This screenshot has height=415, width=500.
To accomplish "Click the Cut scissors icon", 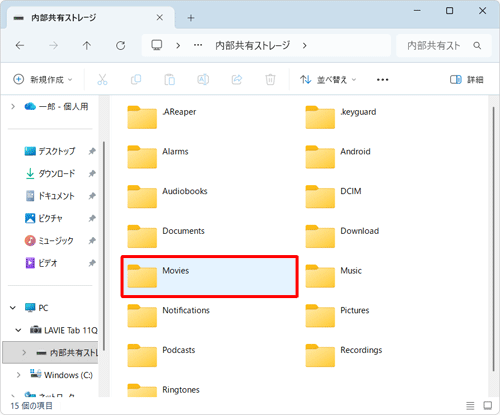I will point(102,80).
